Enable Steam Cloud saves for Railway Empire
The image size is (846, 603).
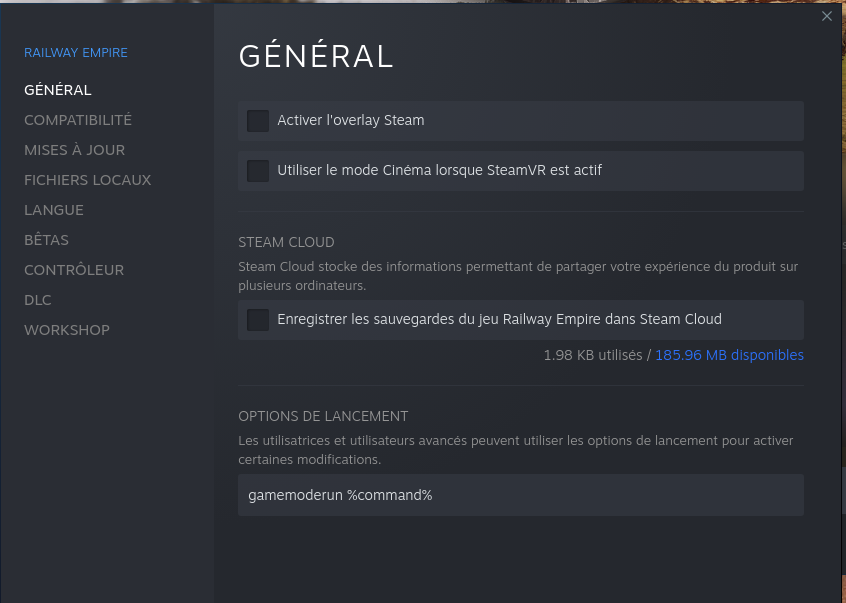[x=258, y=320]
